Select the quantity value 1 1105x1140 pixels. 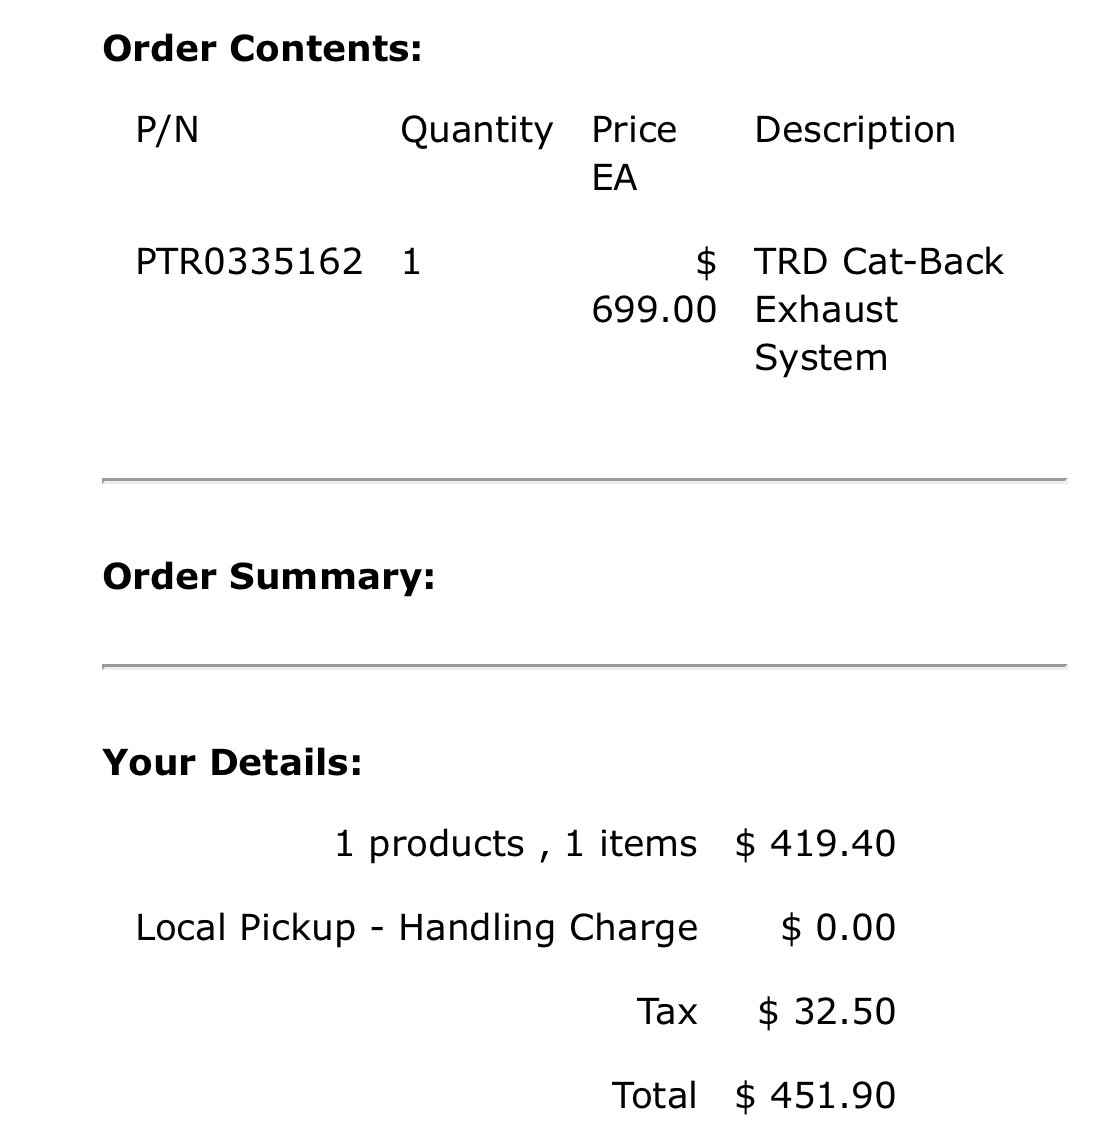pos(411,262)
